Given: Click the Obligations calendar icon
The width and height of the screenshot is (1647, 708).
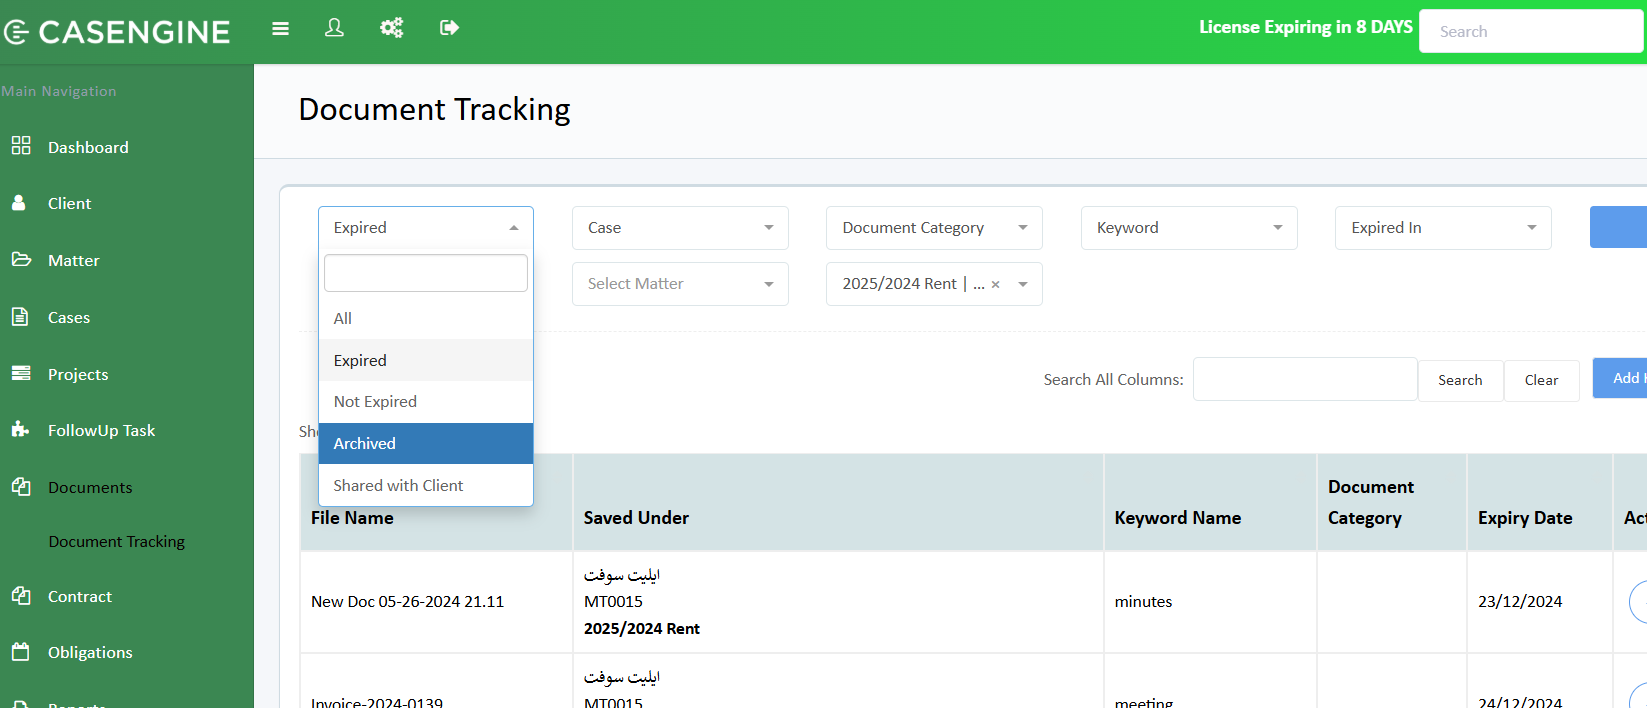Looking at the screenshot, I should click(x=21, y=652).
